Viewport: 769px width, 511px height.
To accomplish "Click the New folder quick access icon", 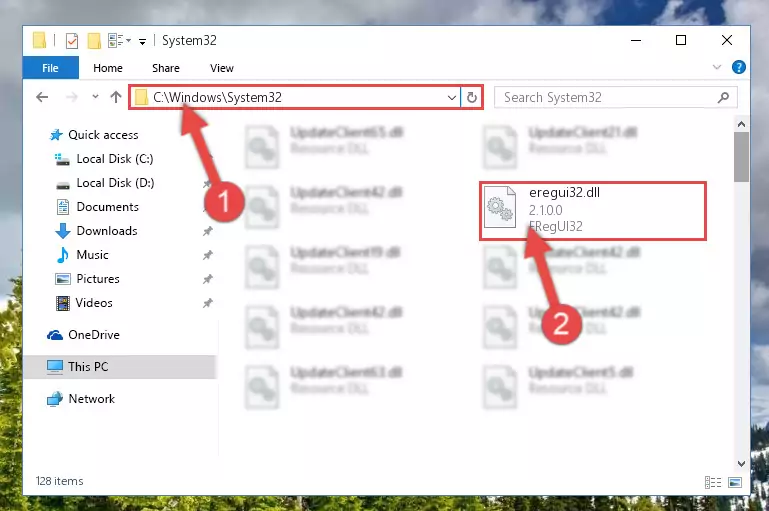I will pyautogui.click(x=94, y=41).
